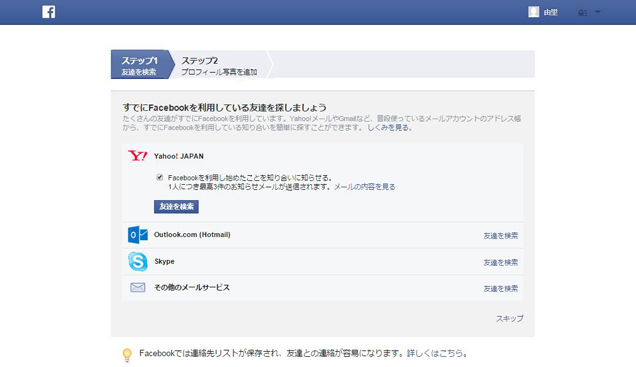The width and height of the screenshot is (636, 367).
Task: Expand the Outlook.com (Hotmail) row
Action: pos(322,235)
